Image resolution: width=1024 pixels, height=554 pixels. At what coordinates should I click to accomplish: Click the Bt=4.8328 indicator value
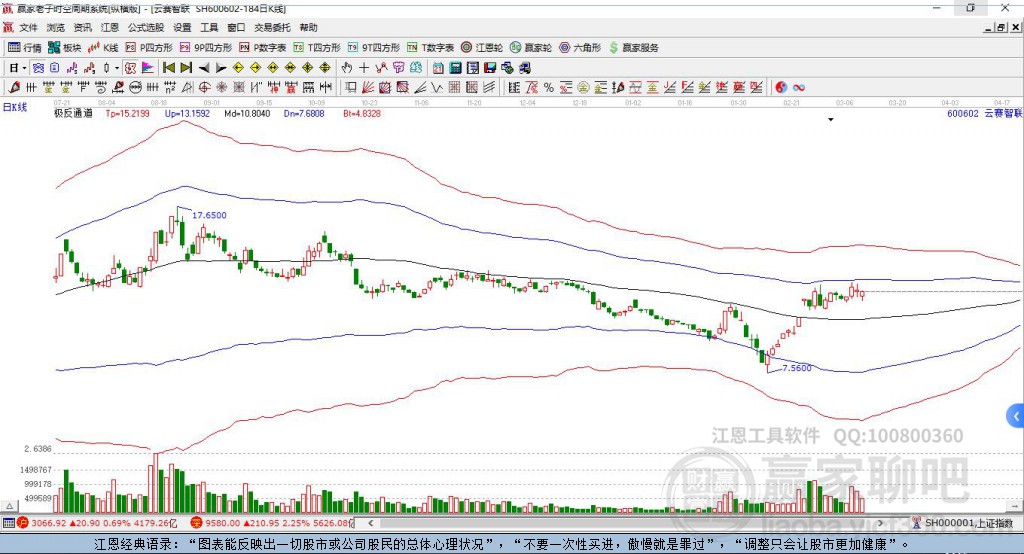[x=362, y=113]
